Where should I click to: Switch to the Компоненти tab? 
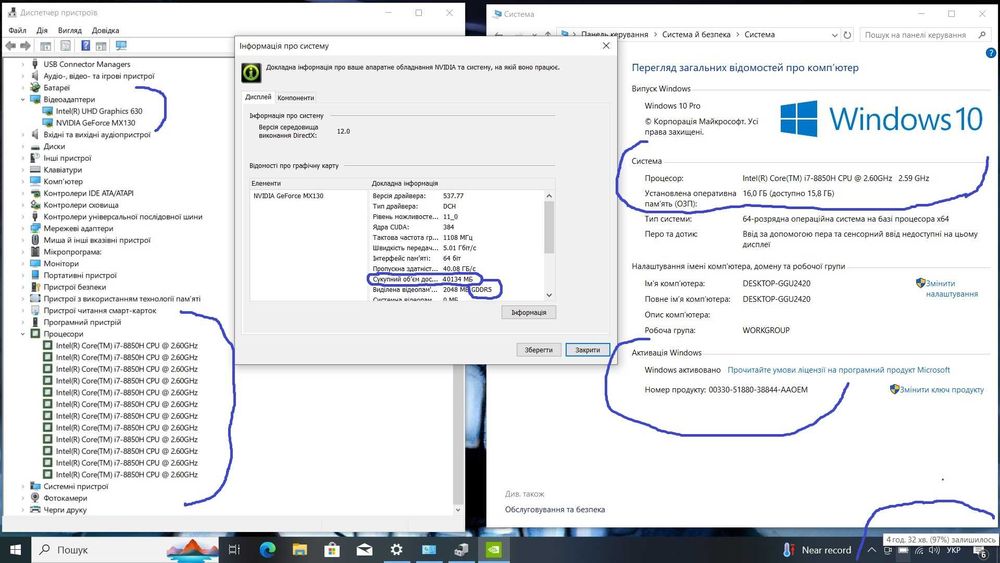296,98
